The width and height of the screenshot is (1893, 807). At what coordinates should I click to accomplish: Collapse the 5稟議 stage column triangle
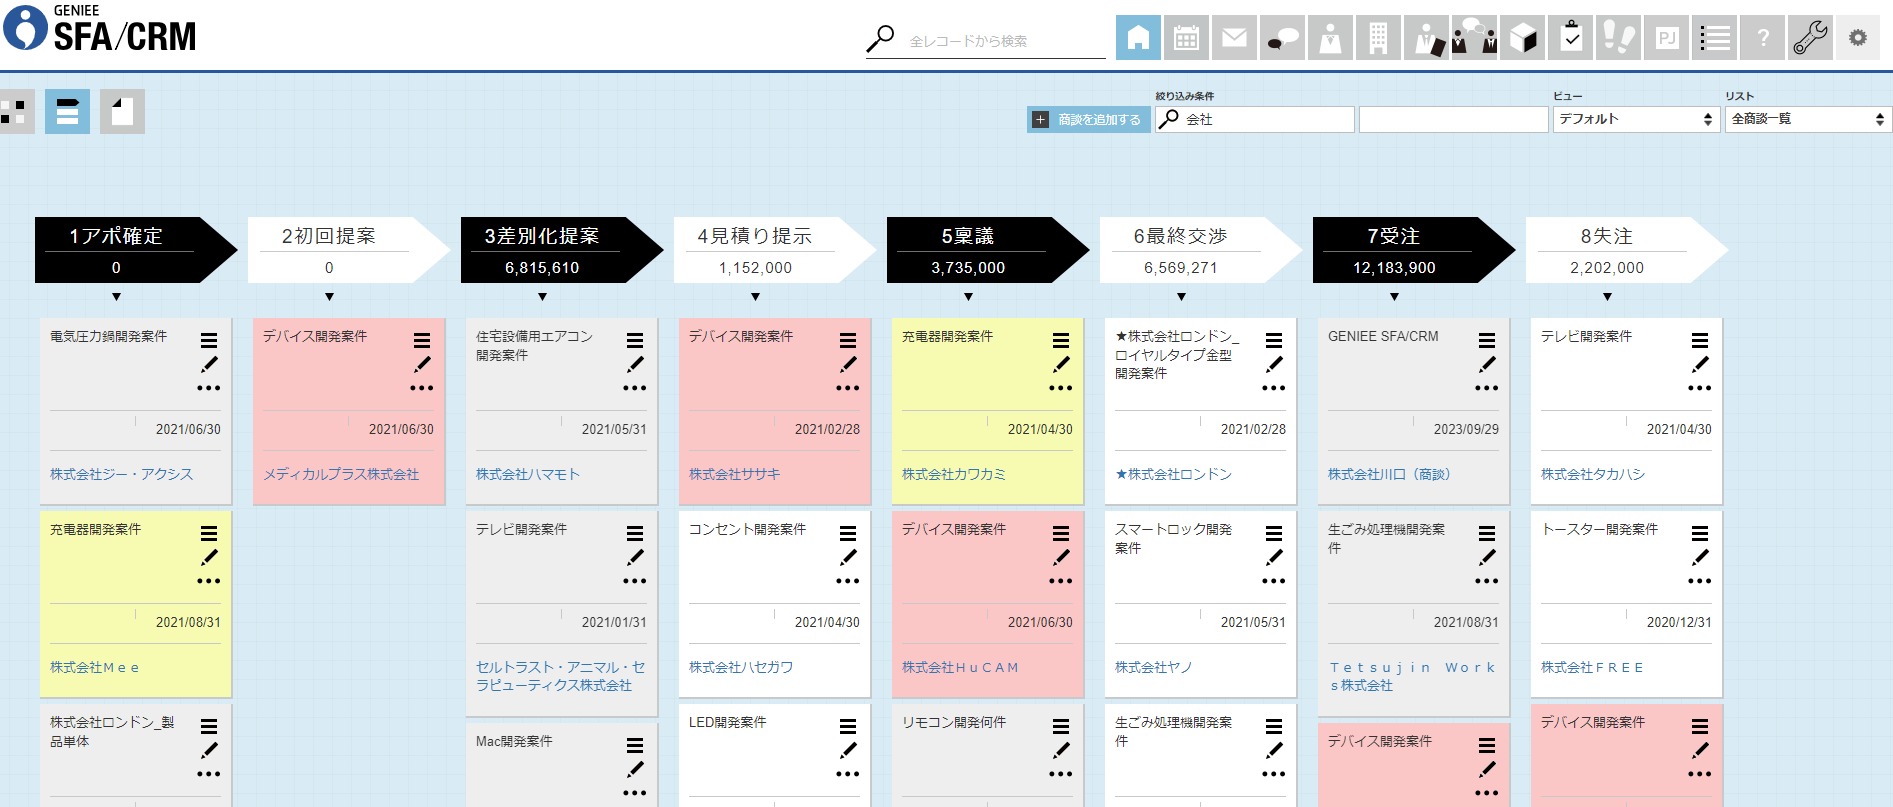969,297
